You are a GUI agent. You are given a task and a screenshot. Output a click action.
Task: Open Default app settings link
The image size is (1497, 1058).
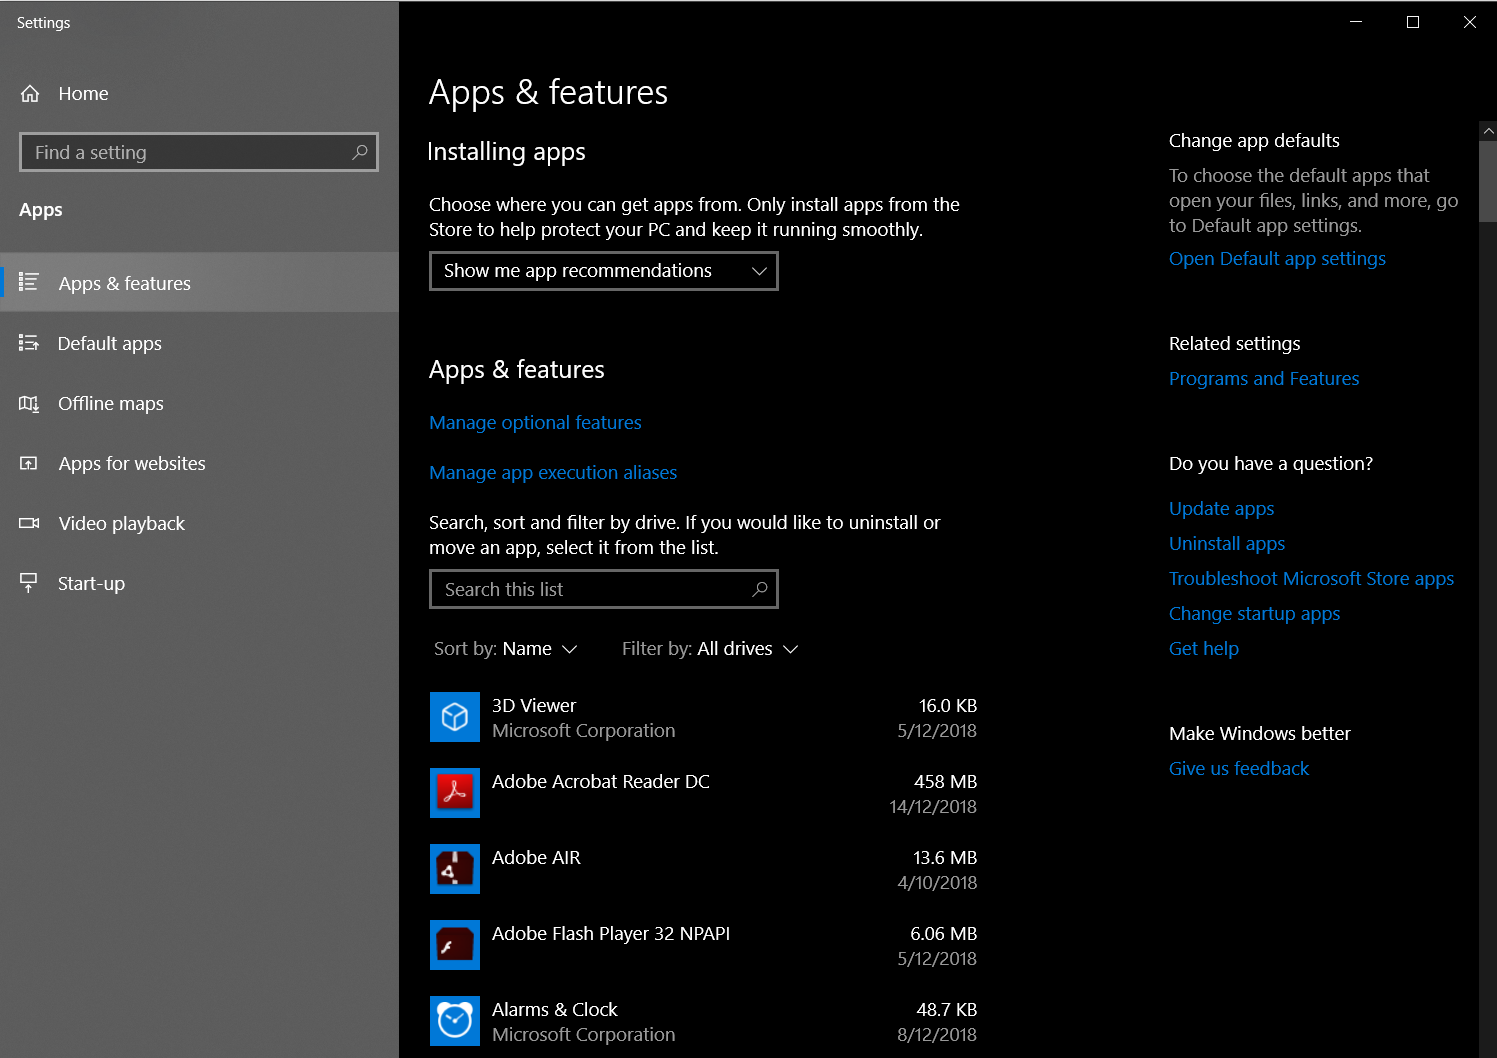pos(1277,259)
